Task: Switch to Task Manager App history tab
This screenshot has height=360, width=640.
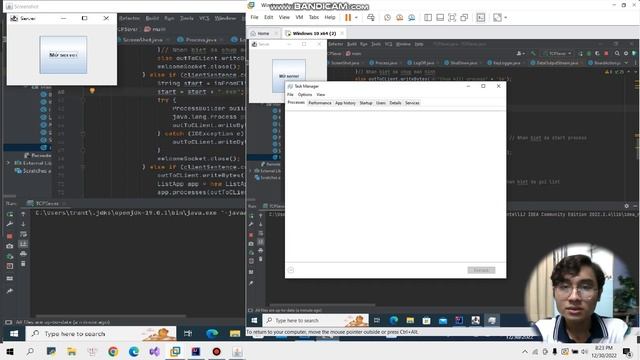Action: [x=345, y=103]
